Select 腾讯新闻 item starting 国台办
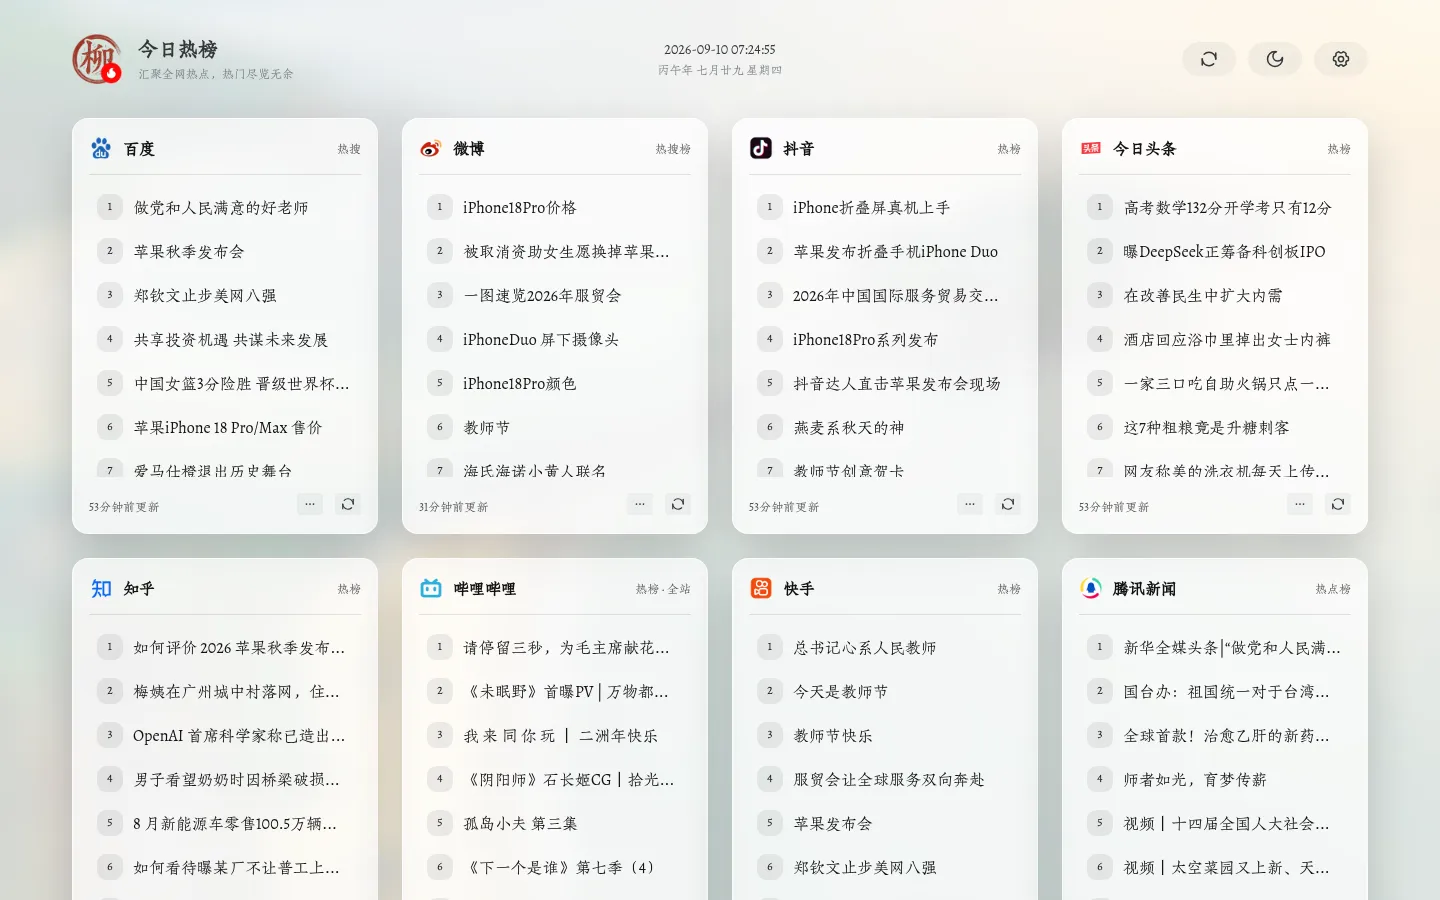The height and width of the screenshot is (900, 1440). (x=1226, y=691)
